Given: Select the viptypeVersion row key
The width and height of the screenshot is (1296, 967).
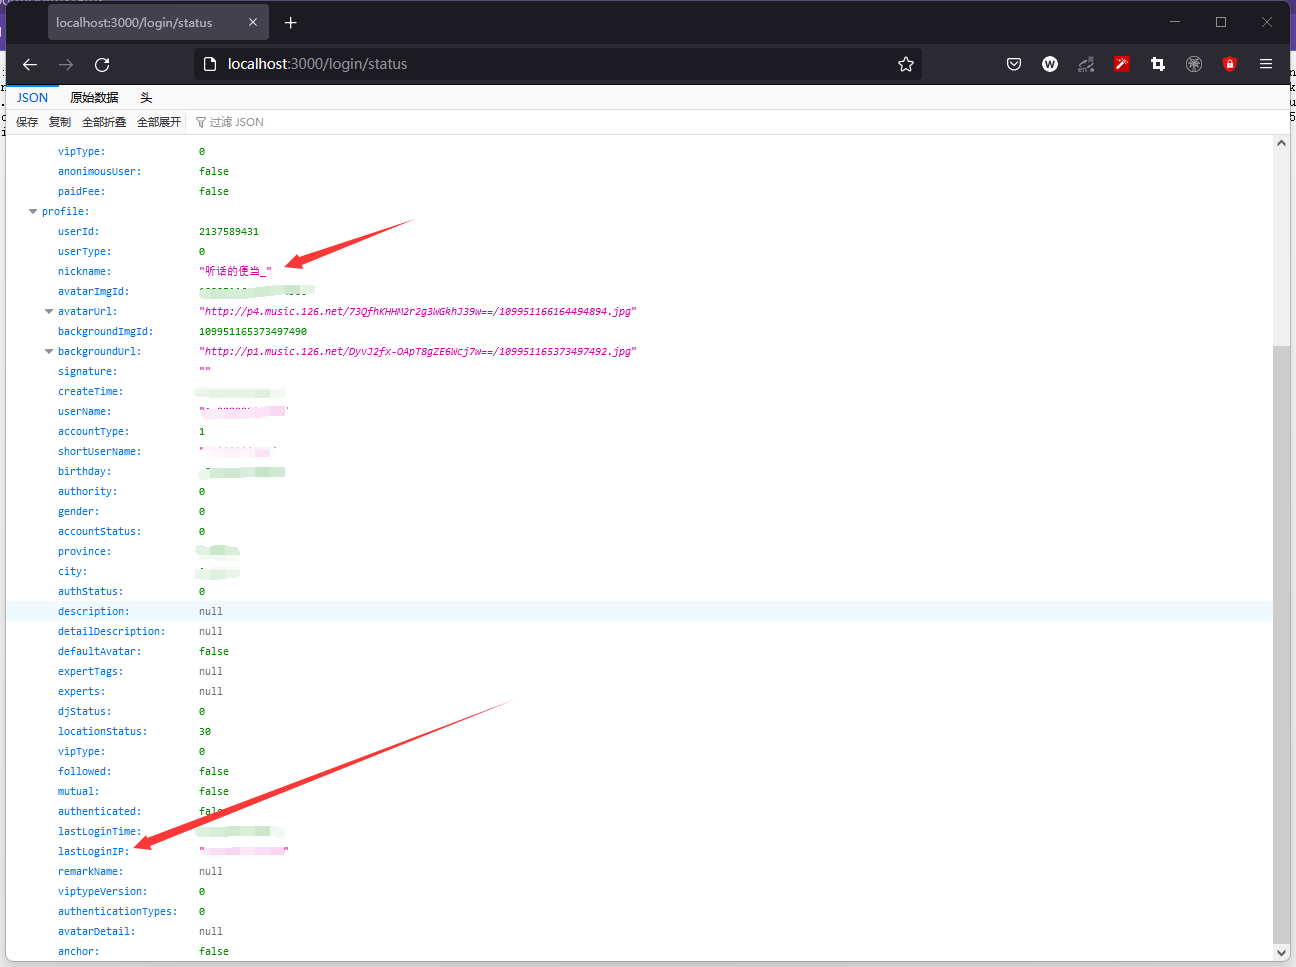Looking at the screenshot, I should point(103,892).
